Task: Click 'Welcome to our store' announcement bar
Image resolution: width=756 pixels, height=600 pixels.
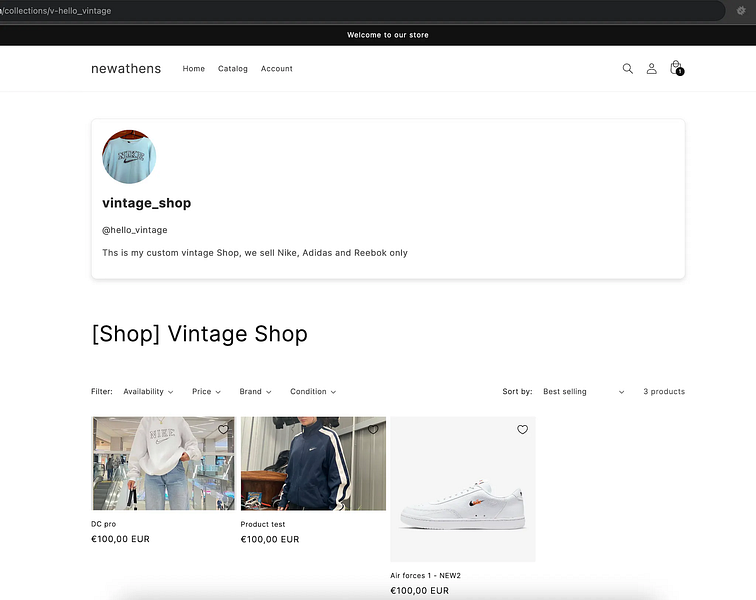Action: 388,35
